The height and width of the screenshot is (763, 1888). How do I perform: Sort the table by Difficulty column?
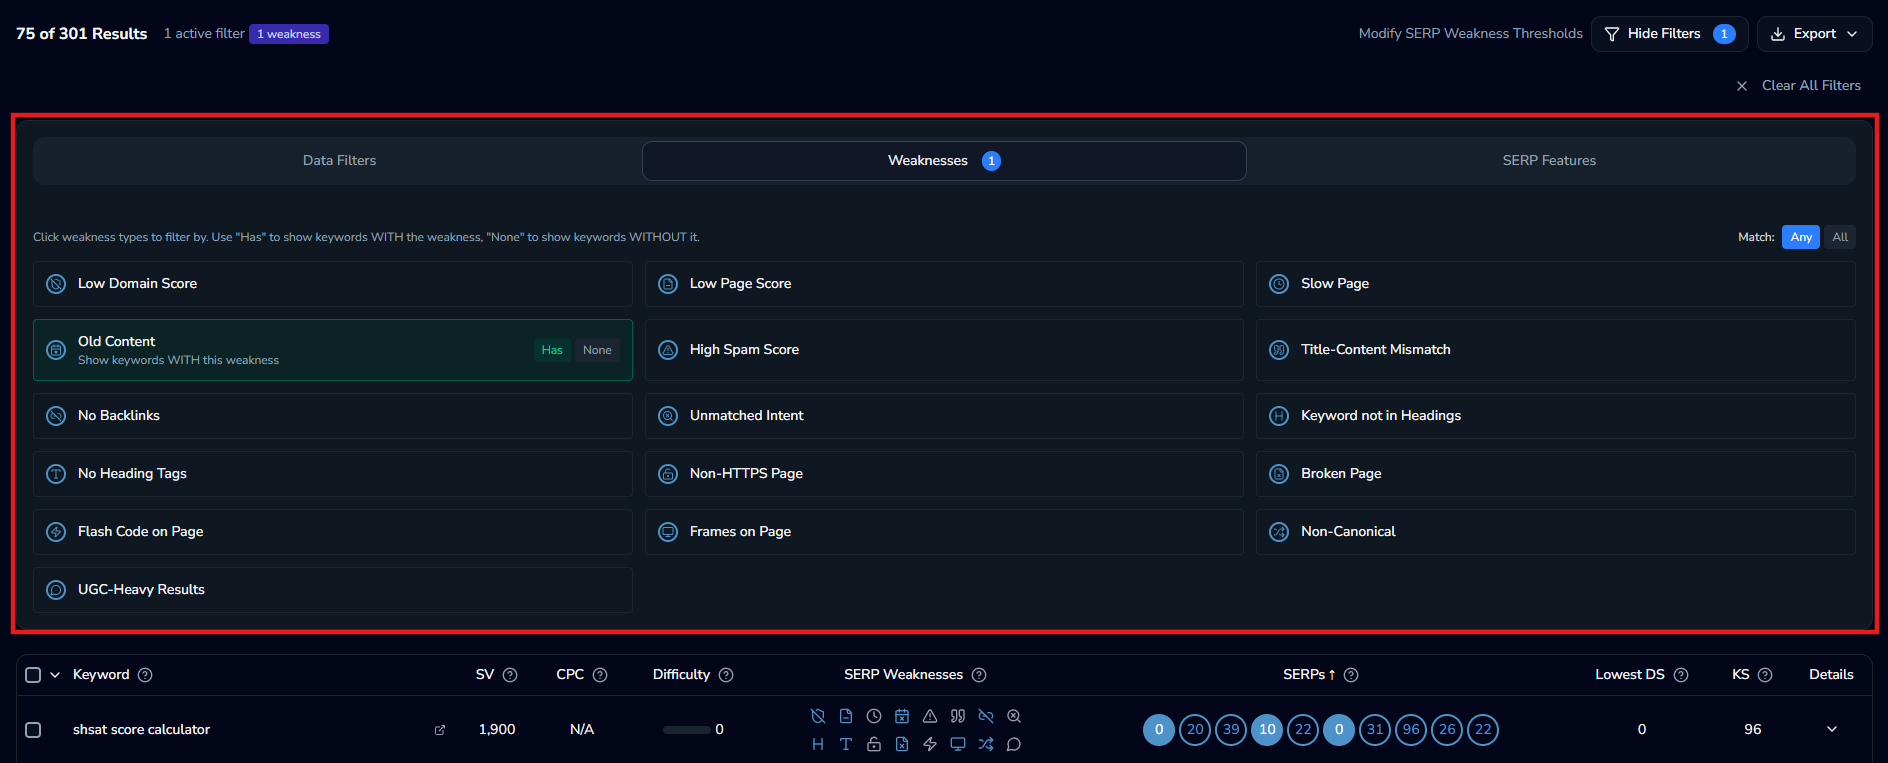click(x=681, y=675)
